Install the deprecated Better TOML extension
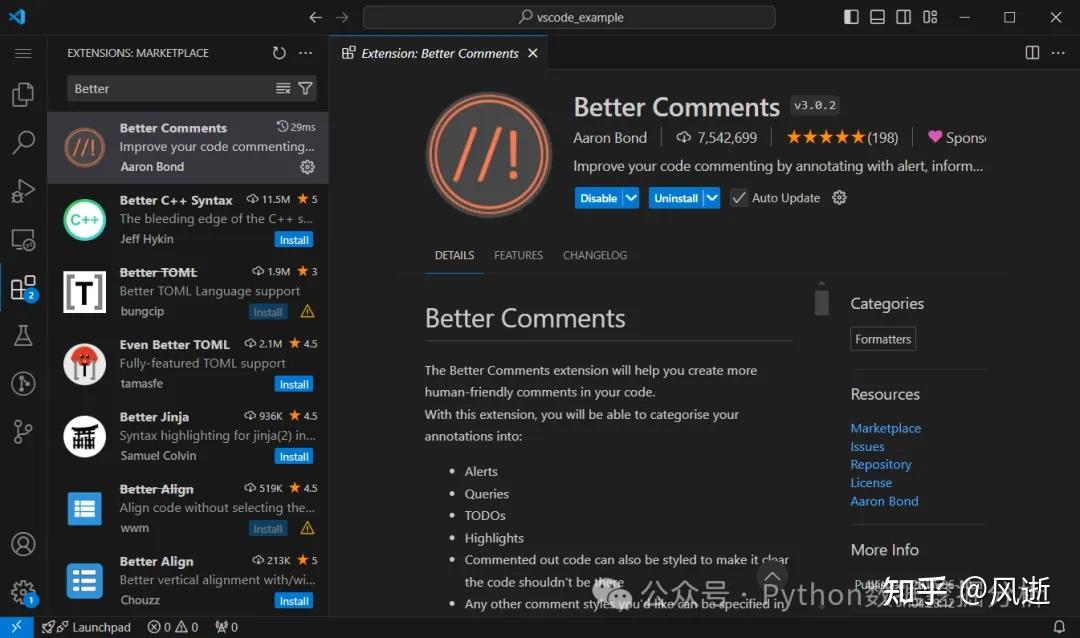The height and width of the screenshot is (638, 1080). point(268,312)
